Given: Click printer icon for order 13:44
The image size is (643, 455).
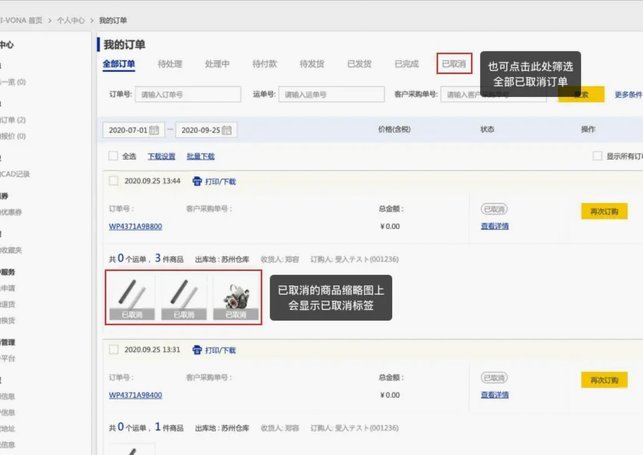Looking at the screenshot, I should pos(197,181).
